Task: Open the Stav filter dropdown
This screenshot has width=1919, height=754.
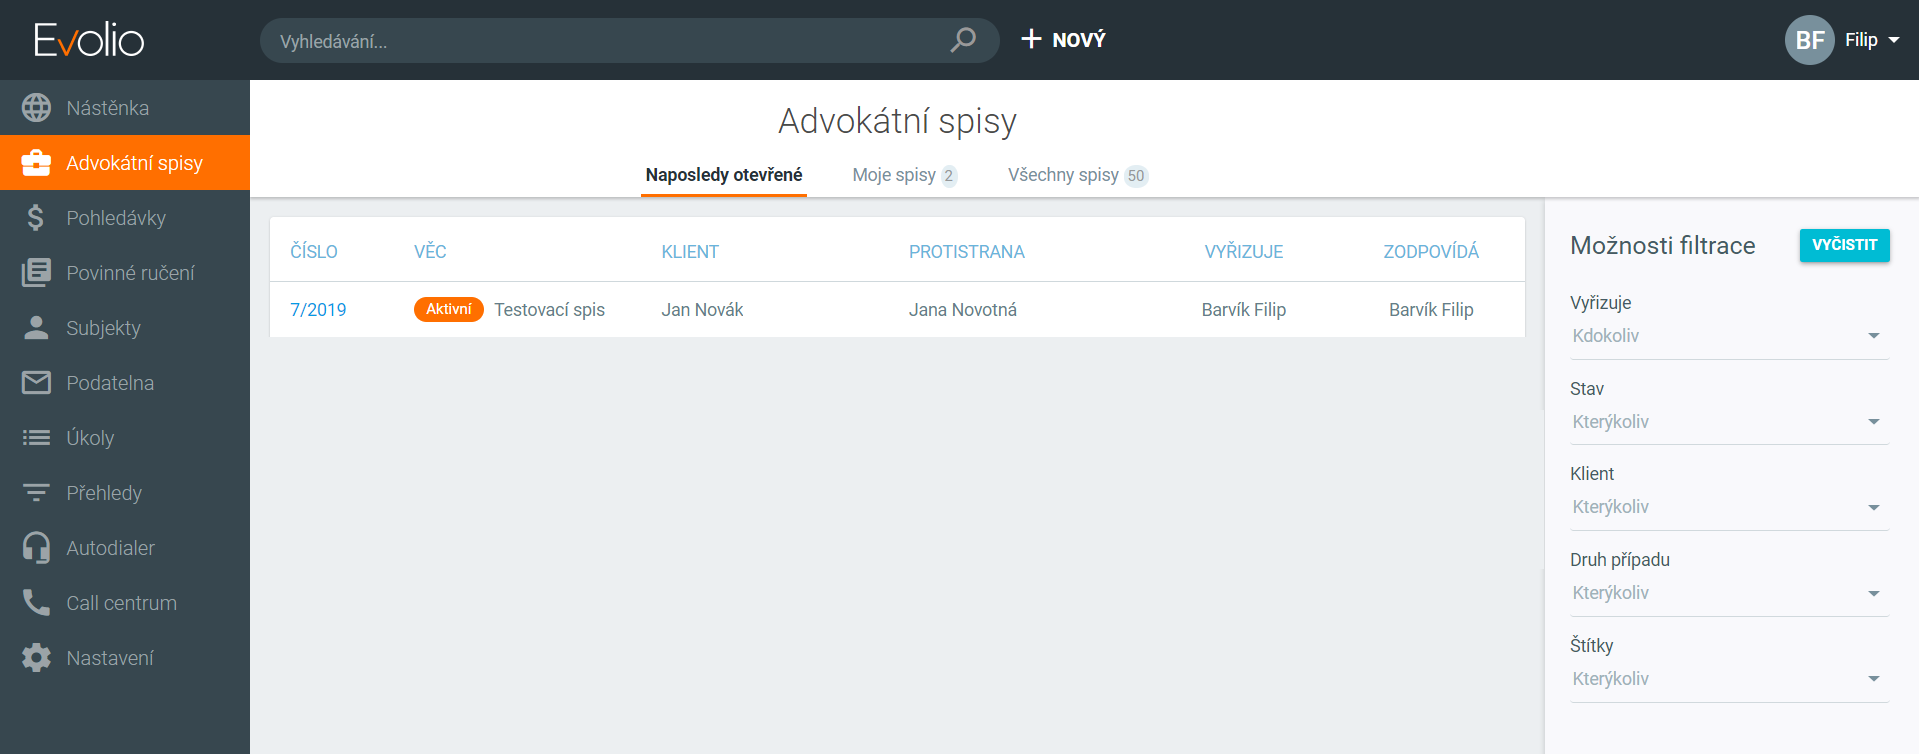Action: click(x=1728, y=422)
